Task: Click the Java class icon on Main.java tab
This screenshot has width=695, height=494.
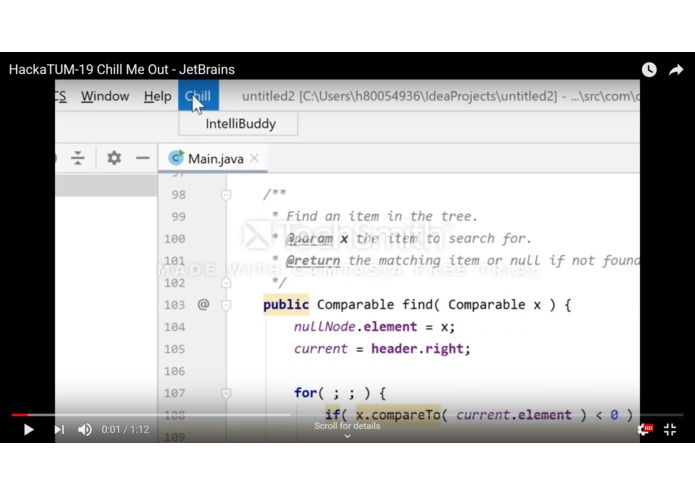Action: (176, 157)
